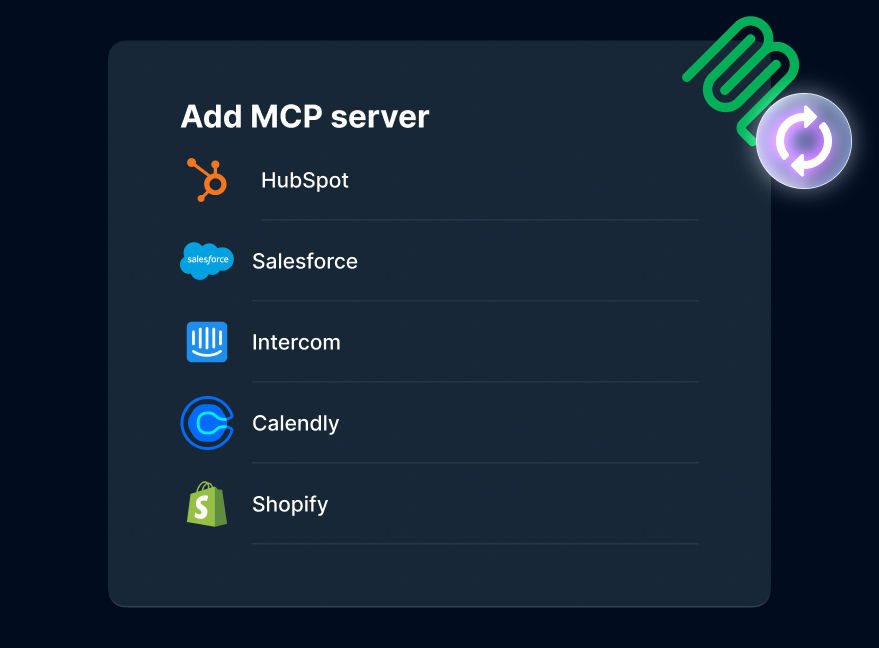Pick the Shopify server name

point(290,505)
